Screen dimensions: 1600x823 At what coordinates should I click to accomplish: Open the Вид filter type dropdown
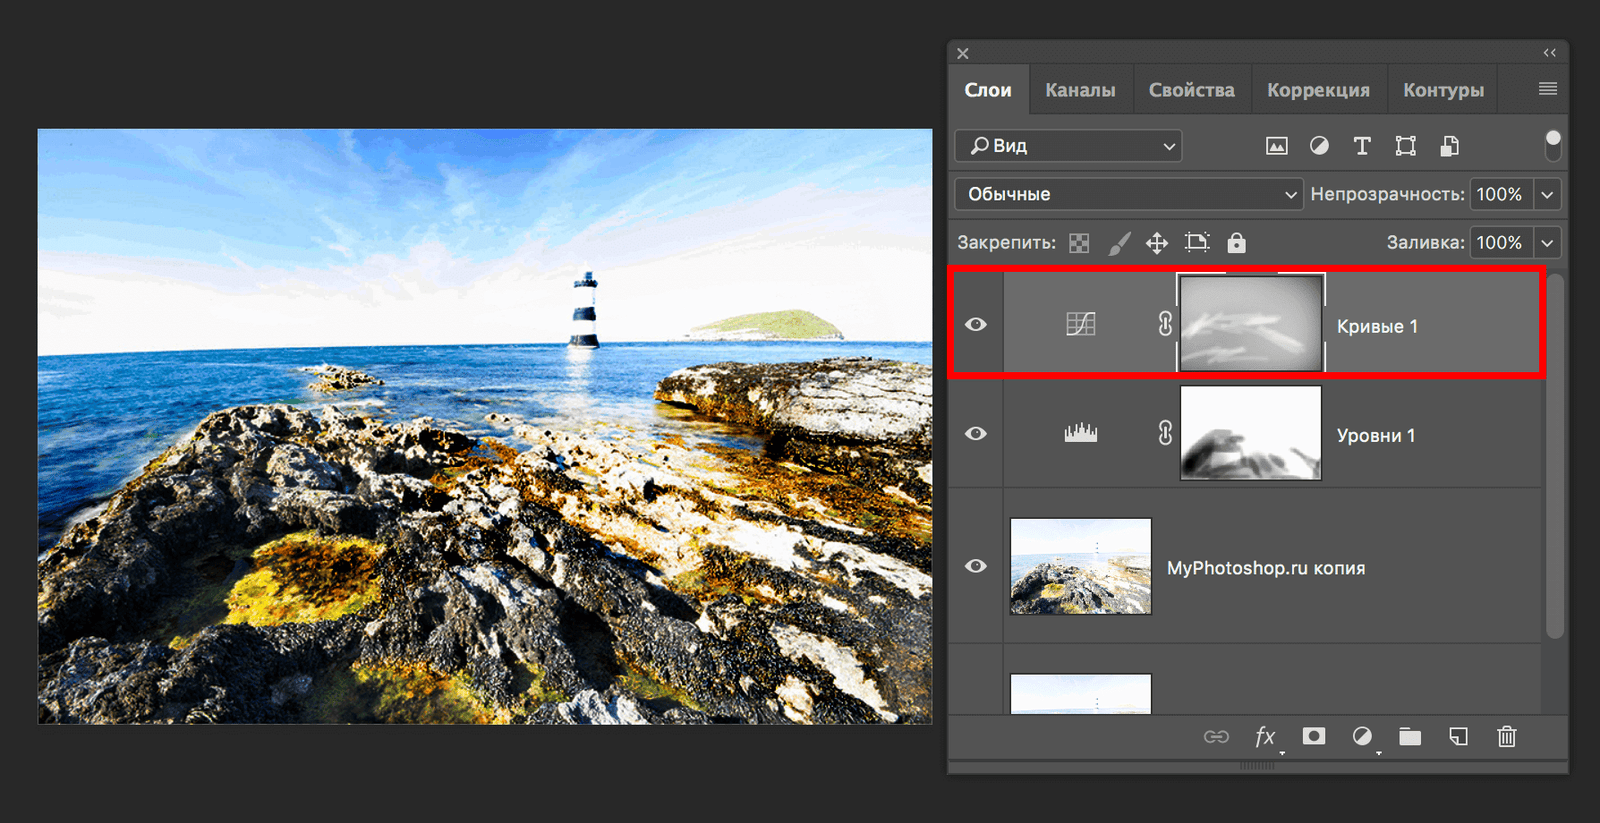[1068, 146]
